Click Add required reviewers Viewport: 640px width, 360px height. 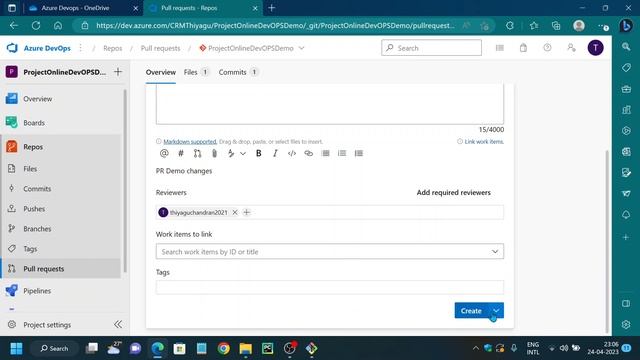(x=453, y=193)
